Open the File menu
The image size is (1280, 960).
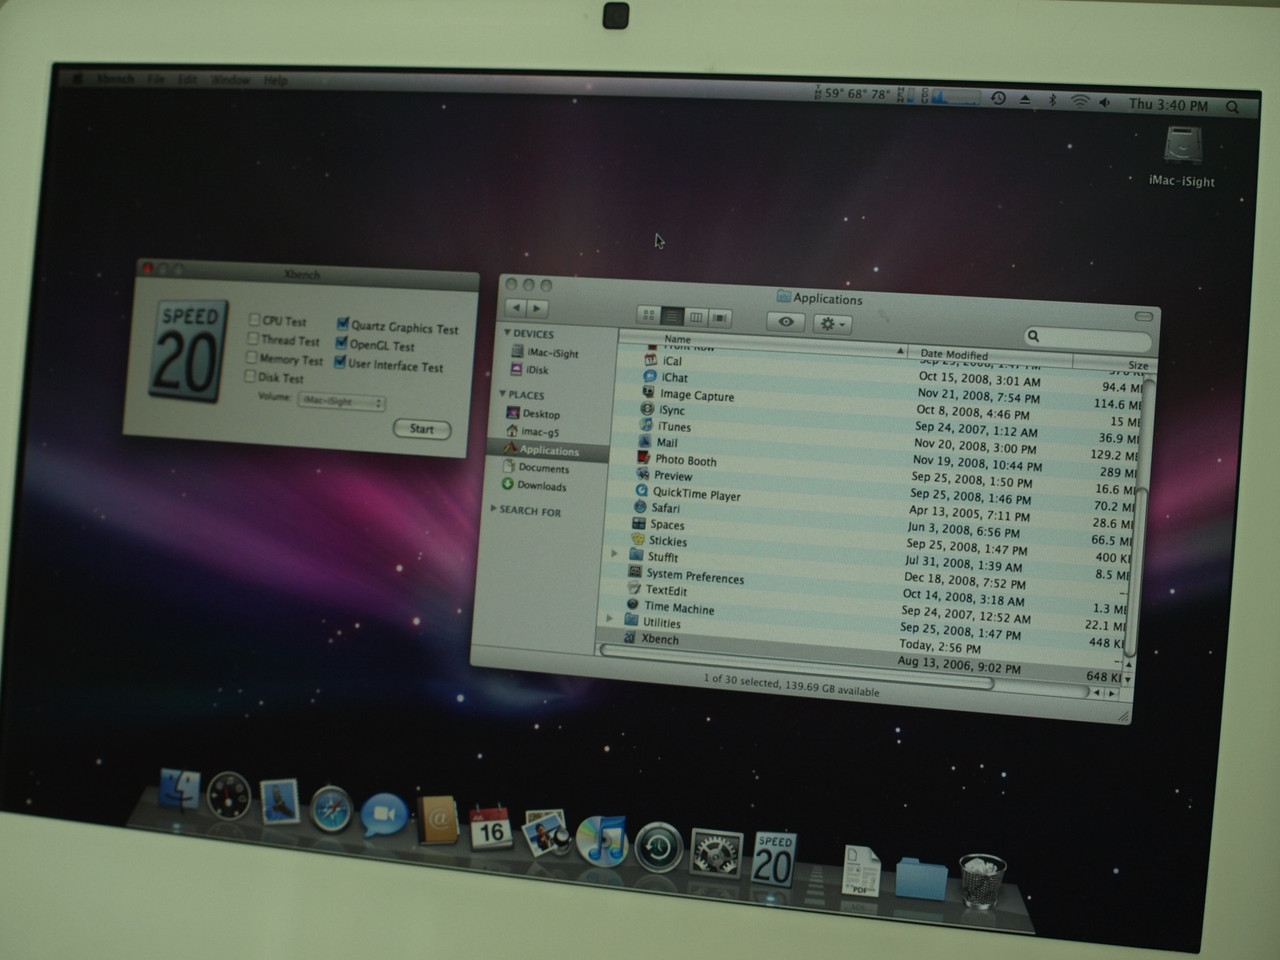(155, 79)
